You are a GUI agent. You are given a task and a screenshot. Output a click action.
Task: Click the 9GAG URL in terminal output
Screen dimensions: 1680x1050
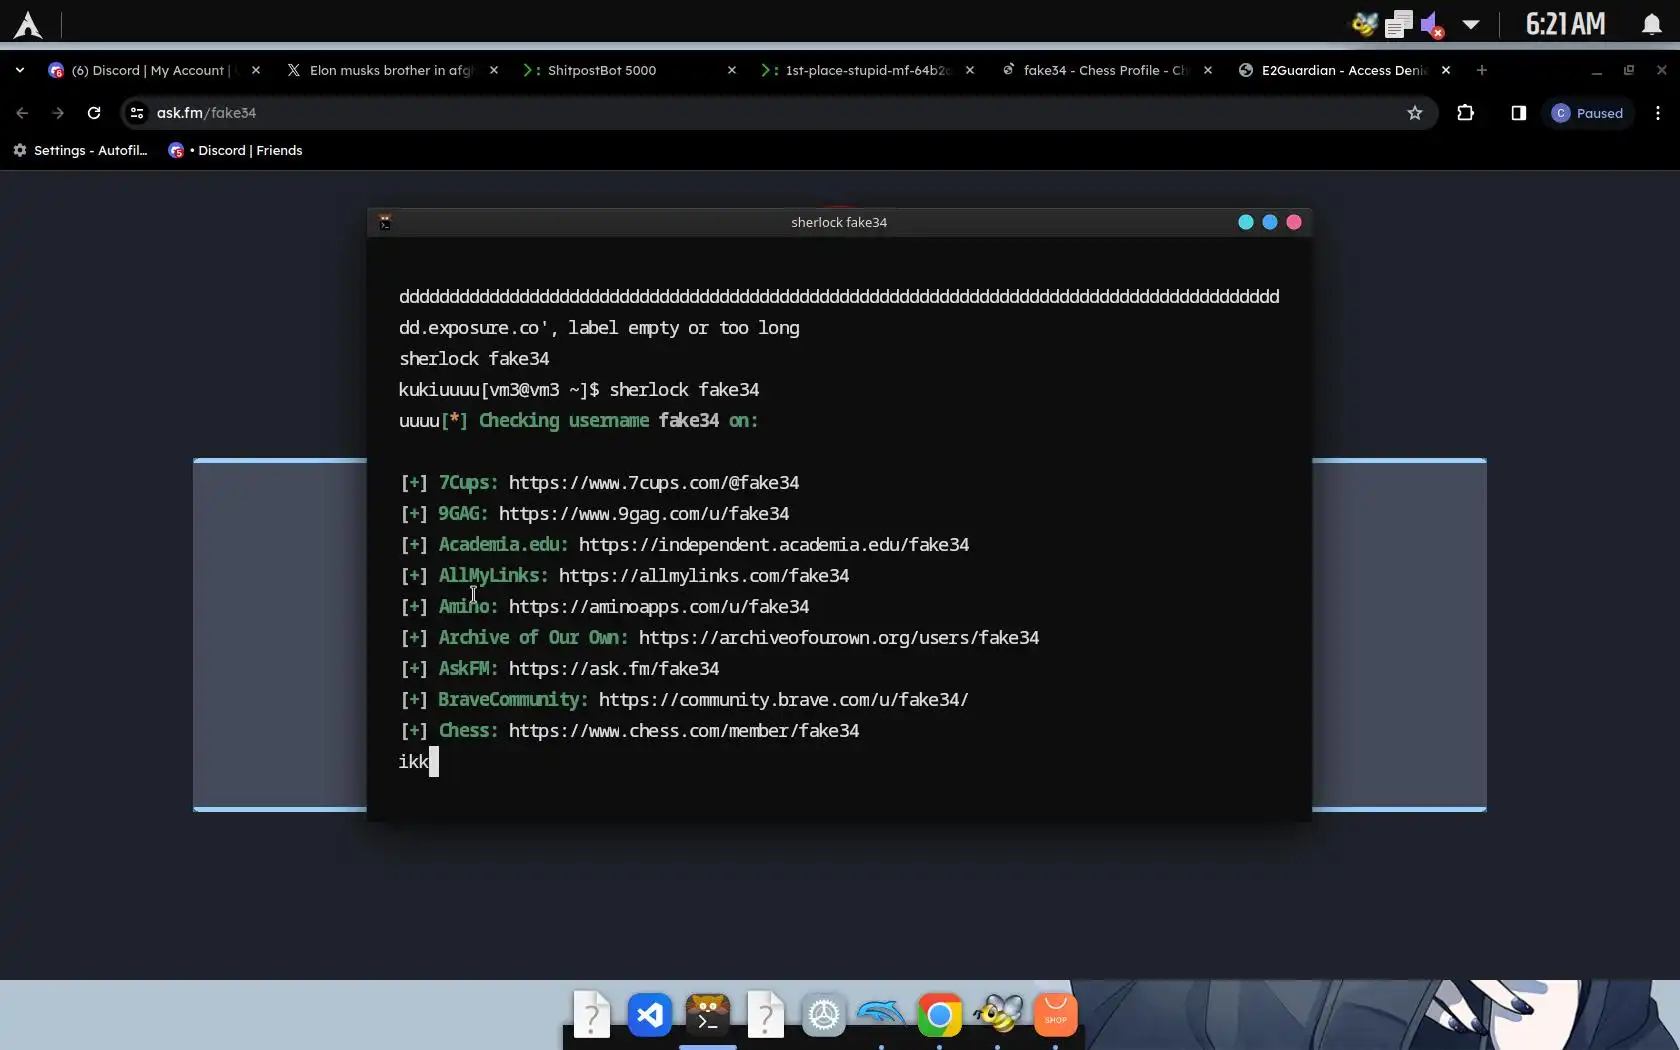644,514
